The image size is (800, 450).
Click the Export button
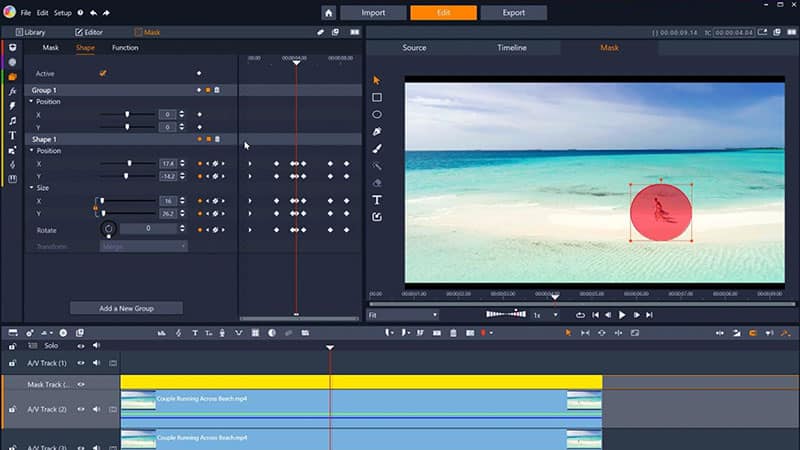tap(514, 13)
